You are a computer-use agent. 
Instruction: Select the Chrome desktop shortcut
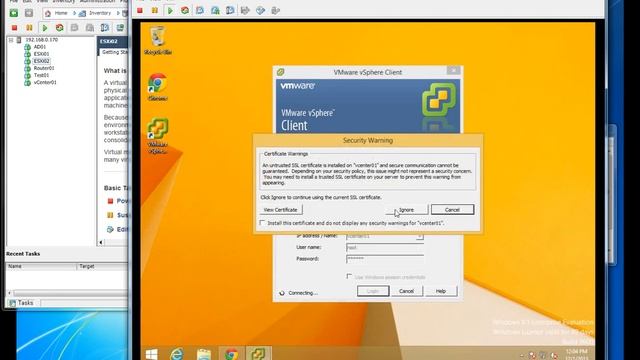(x=158, y=87)
